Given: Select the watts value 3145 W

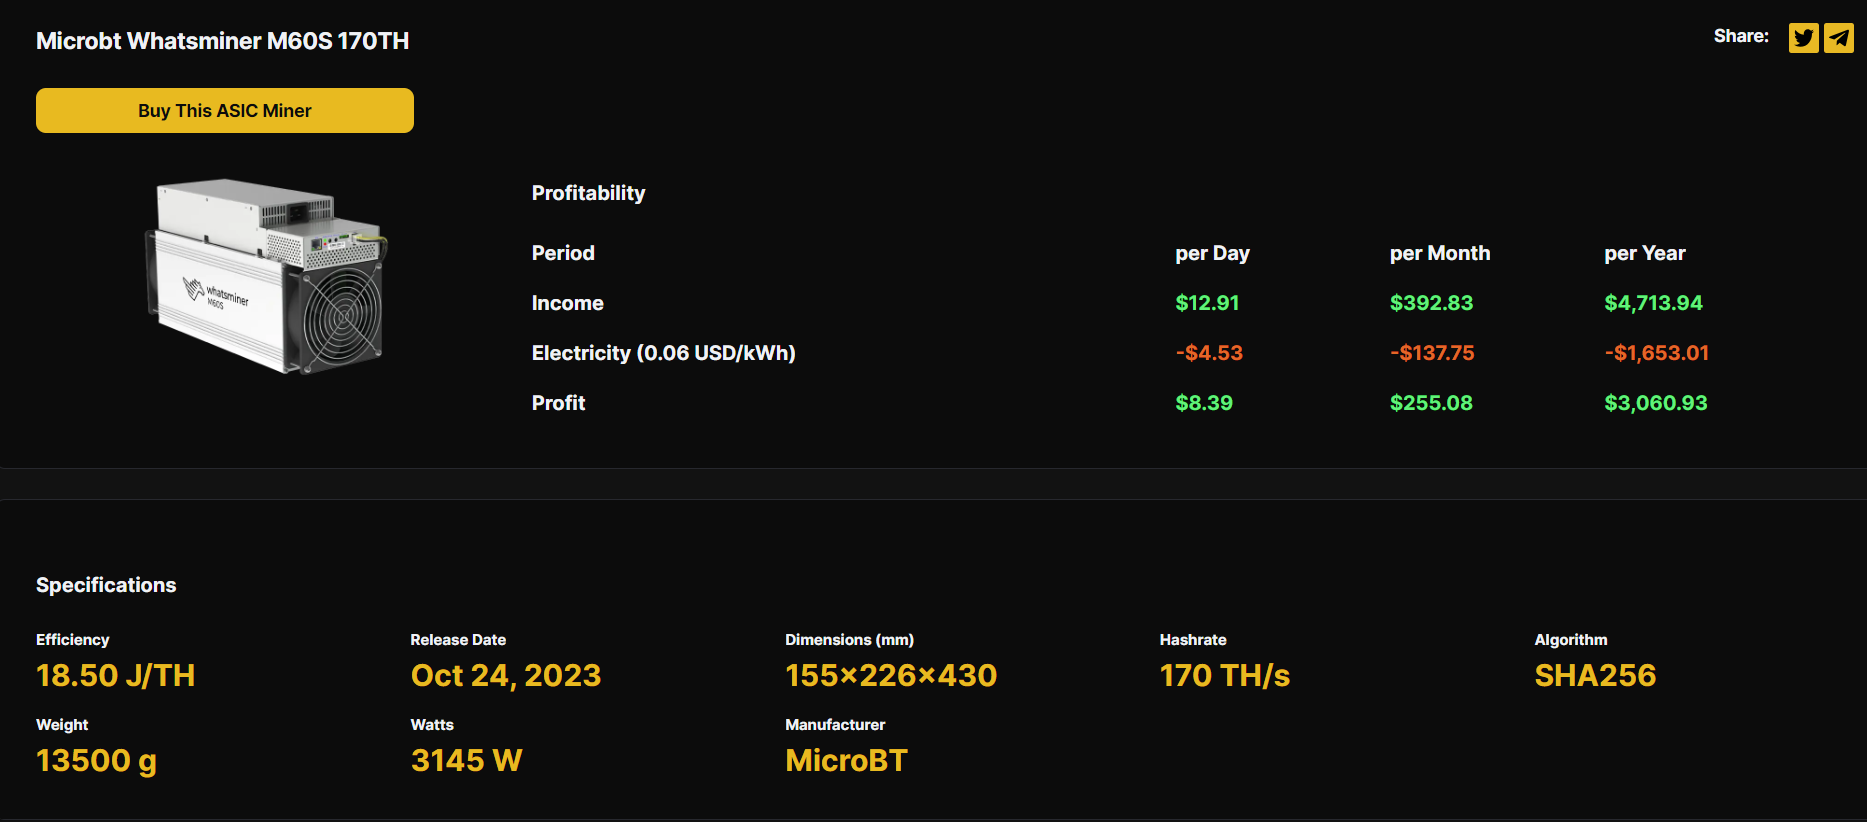Looking at the screenshot, I should click(466, 761).
